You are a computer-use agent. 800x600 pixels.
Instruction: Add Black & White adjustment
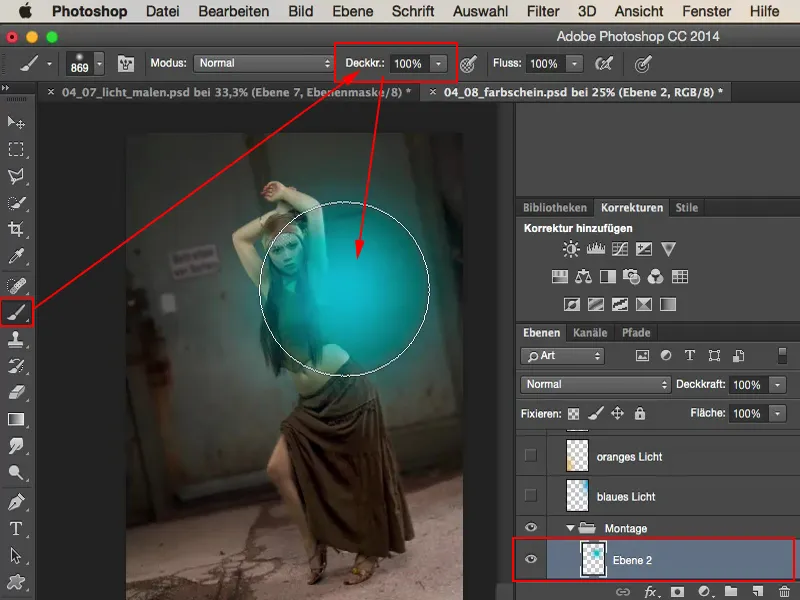[x=608, y=277]
